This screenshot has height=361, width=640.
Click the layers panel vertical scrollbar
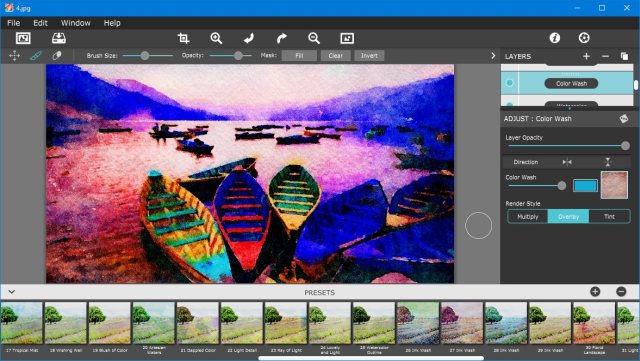point(636,85)
